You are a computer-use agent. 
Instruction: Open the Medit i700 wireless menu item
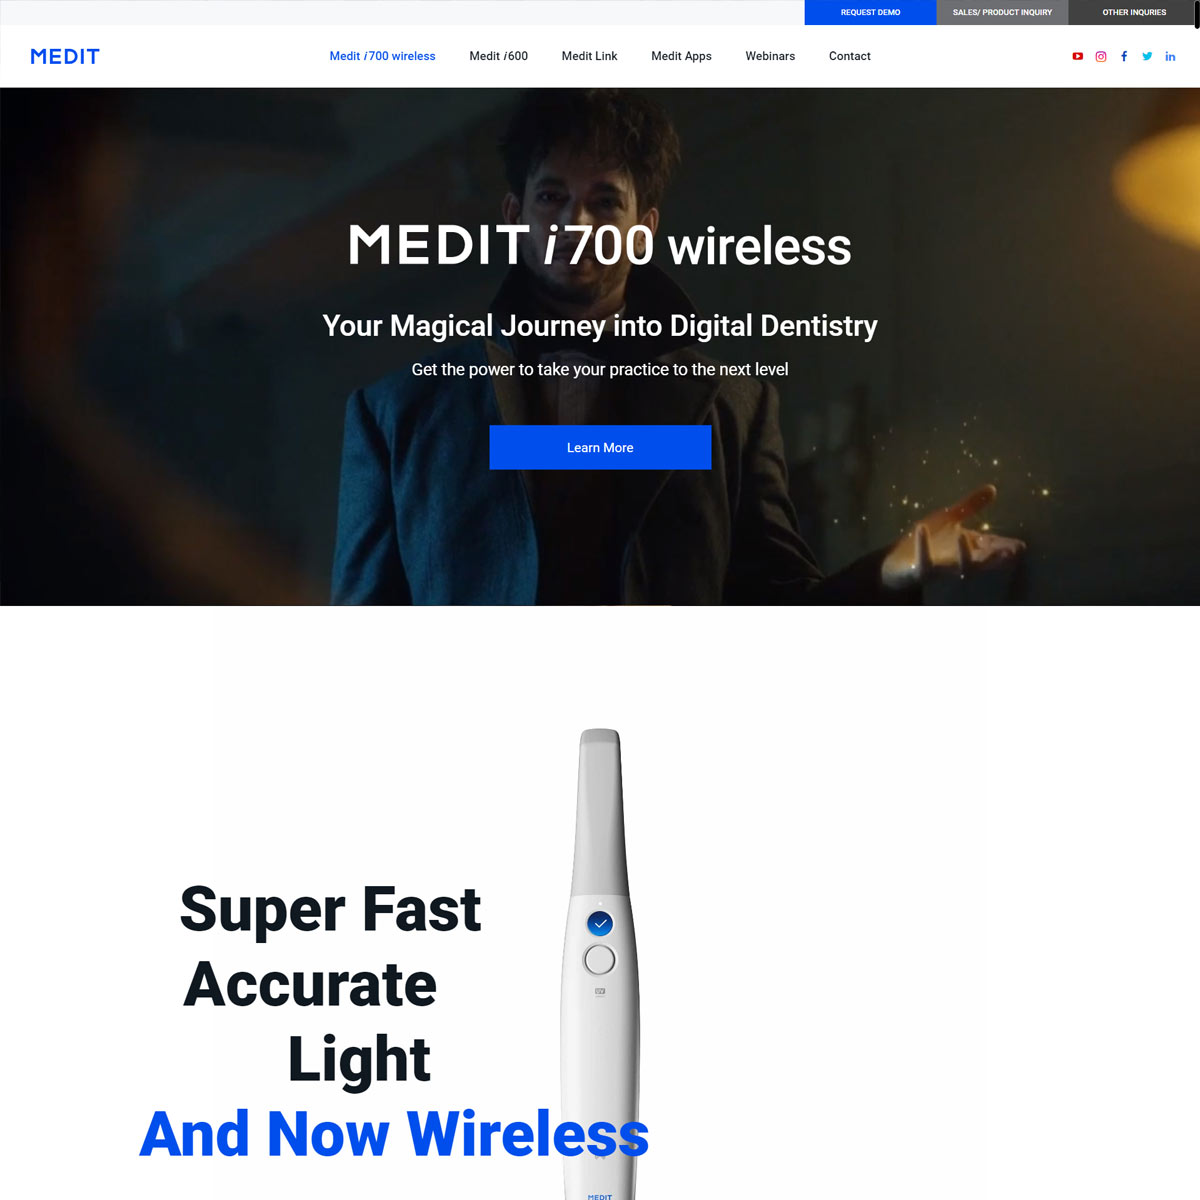[x=383, y=56]
